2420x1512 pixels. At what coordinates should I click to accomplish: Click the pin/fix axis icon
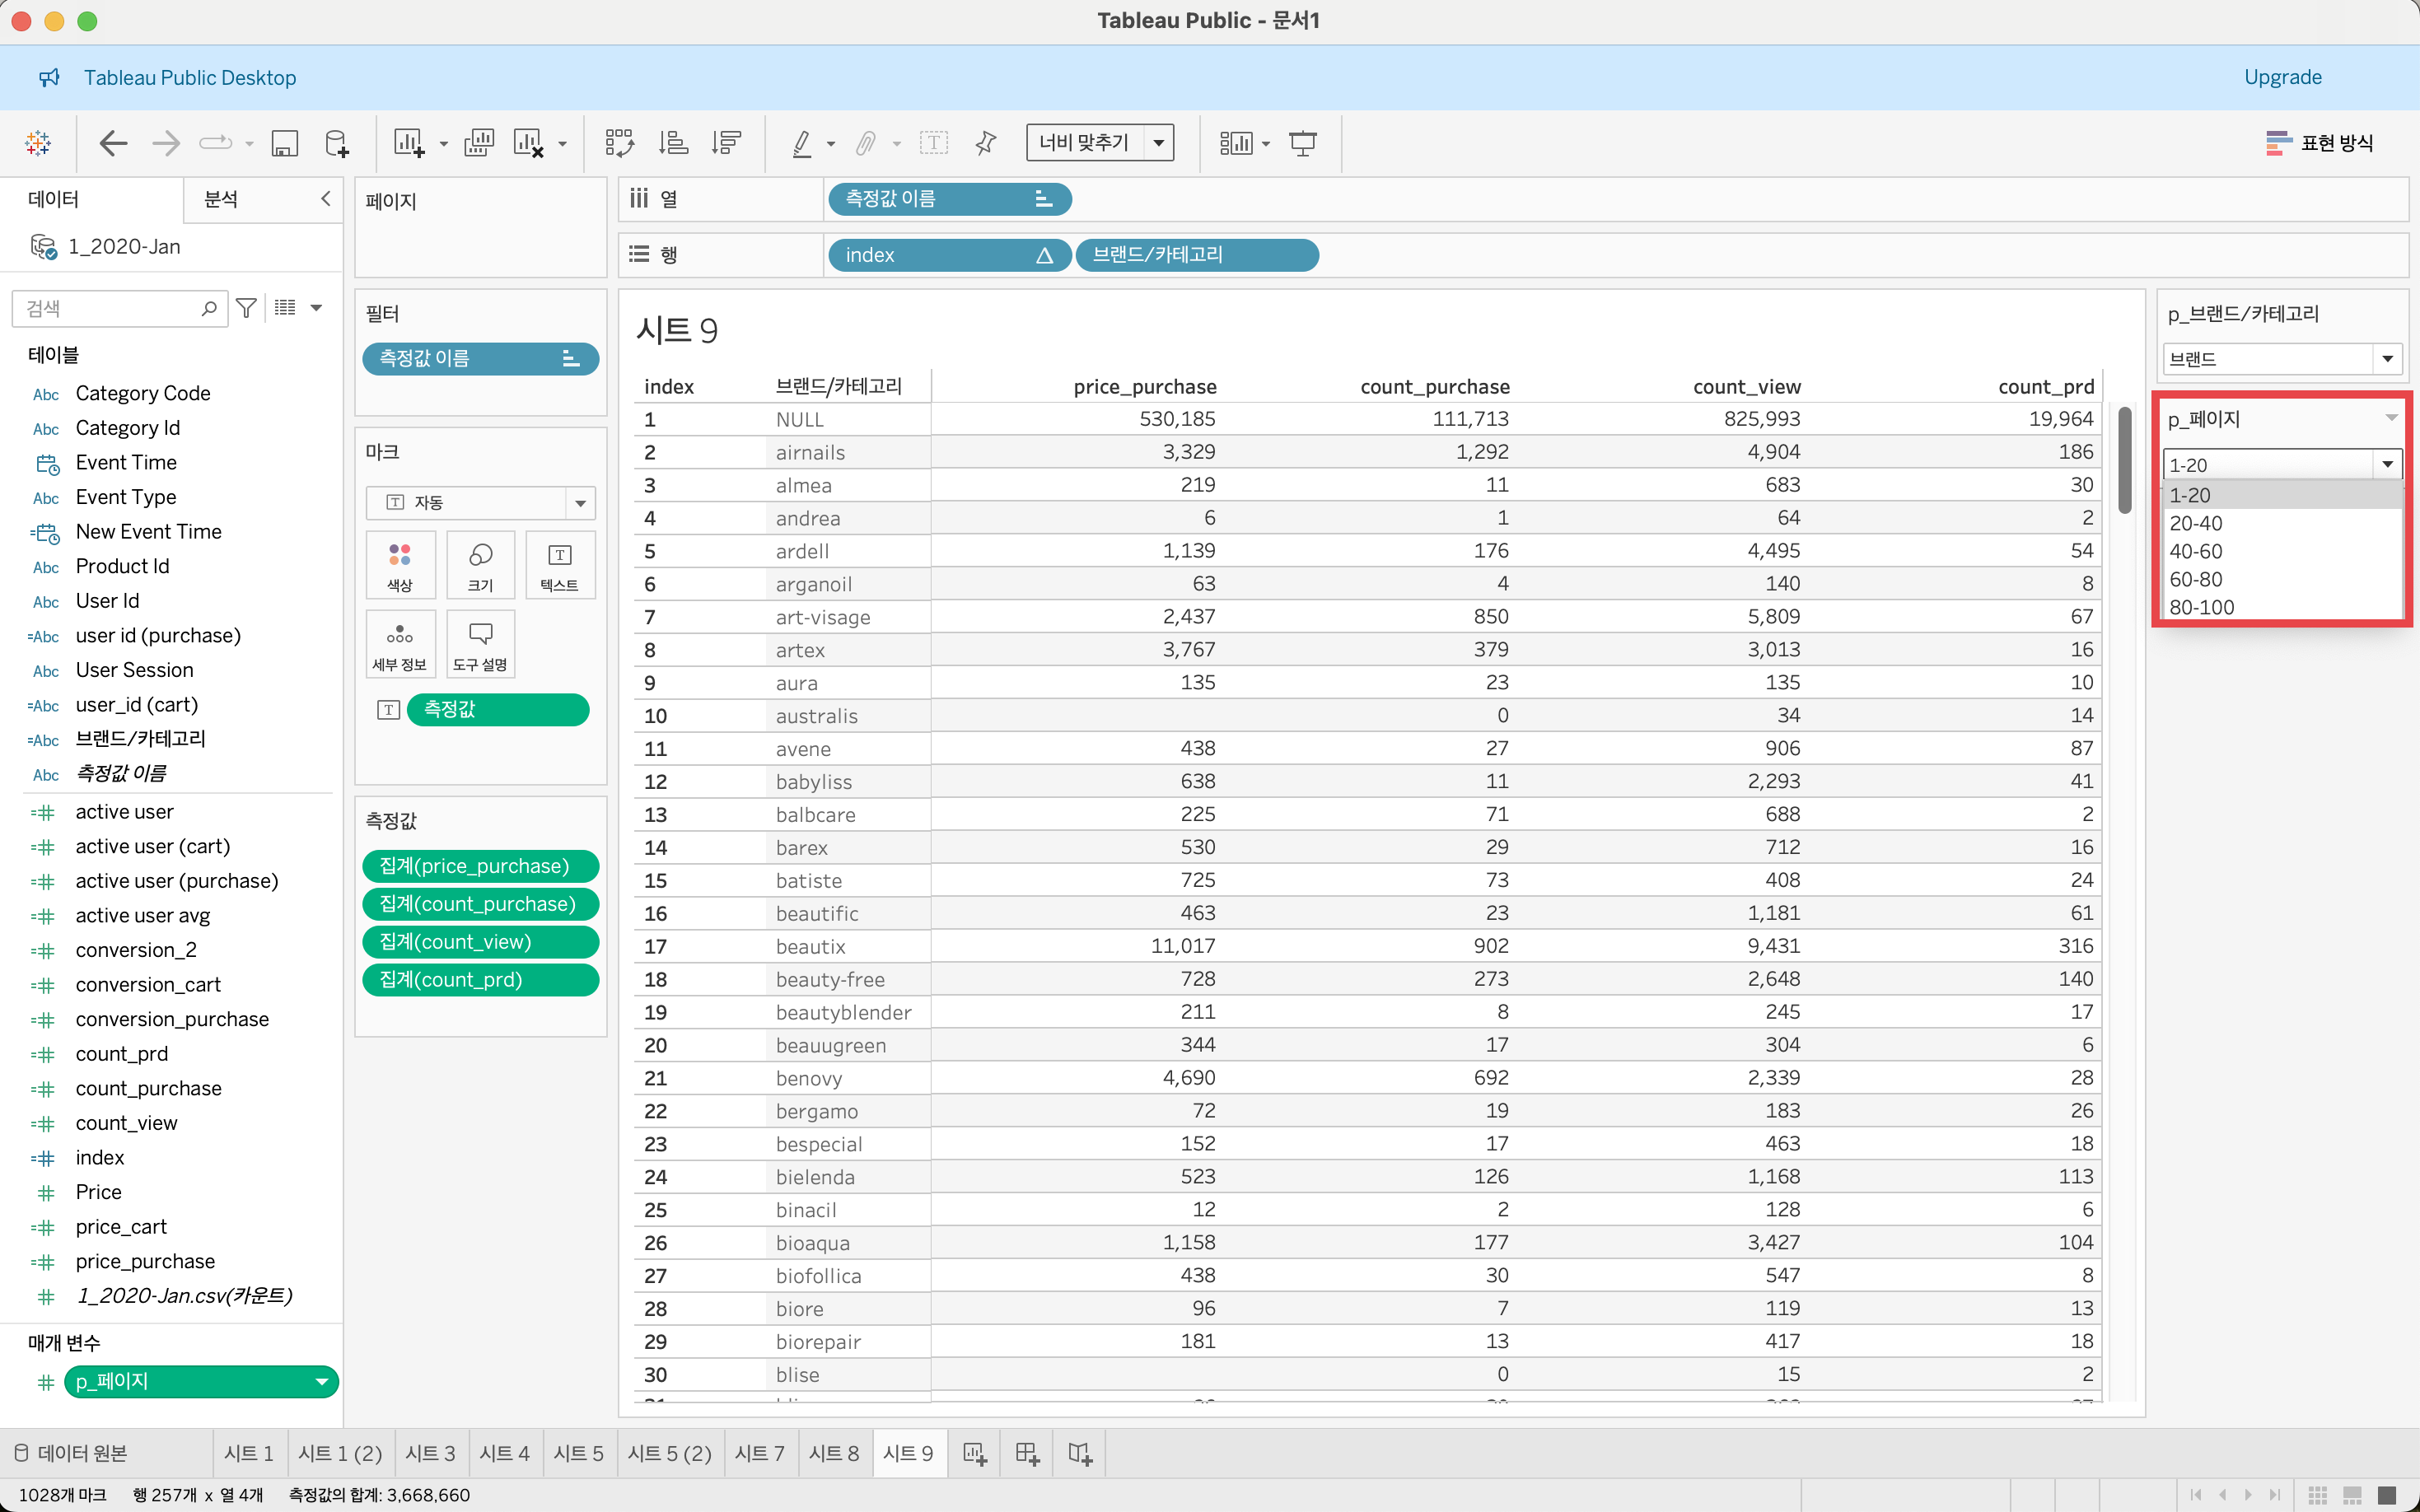point(986,143)
